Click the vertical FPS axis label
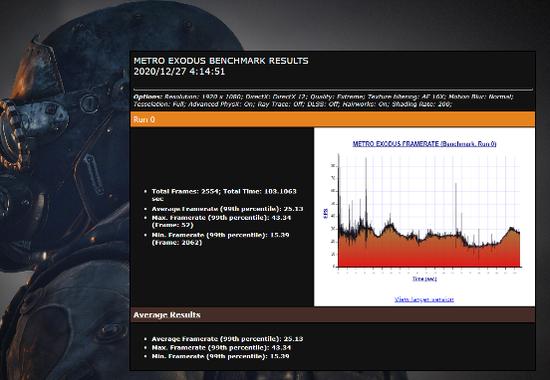 (326, 214)
